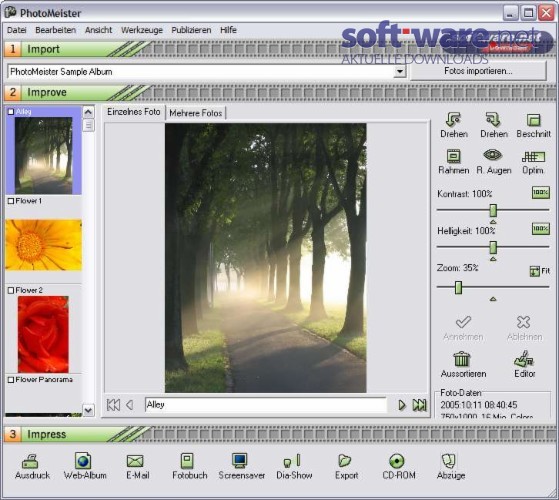Click the PhotoMeister title bar icon
Viewport: 559px width, 500px height.
(x=11, y=12)
